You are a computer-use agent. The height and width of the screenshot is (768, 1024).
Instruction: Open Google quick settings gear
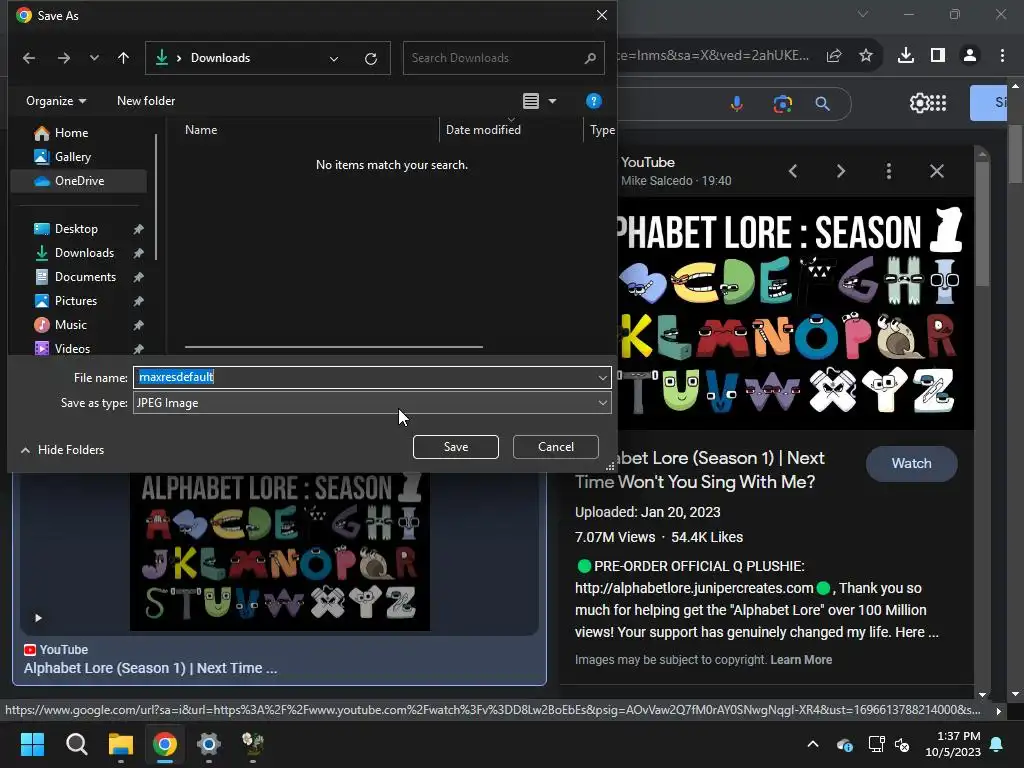pyautogui.click(x=920, y=103)
